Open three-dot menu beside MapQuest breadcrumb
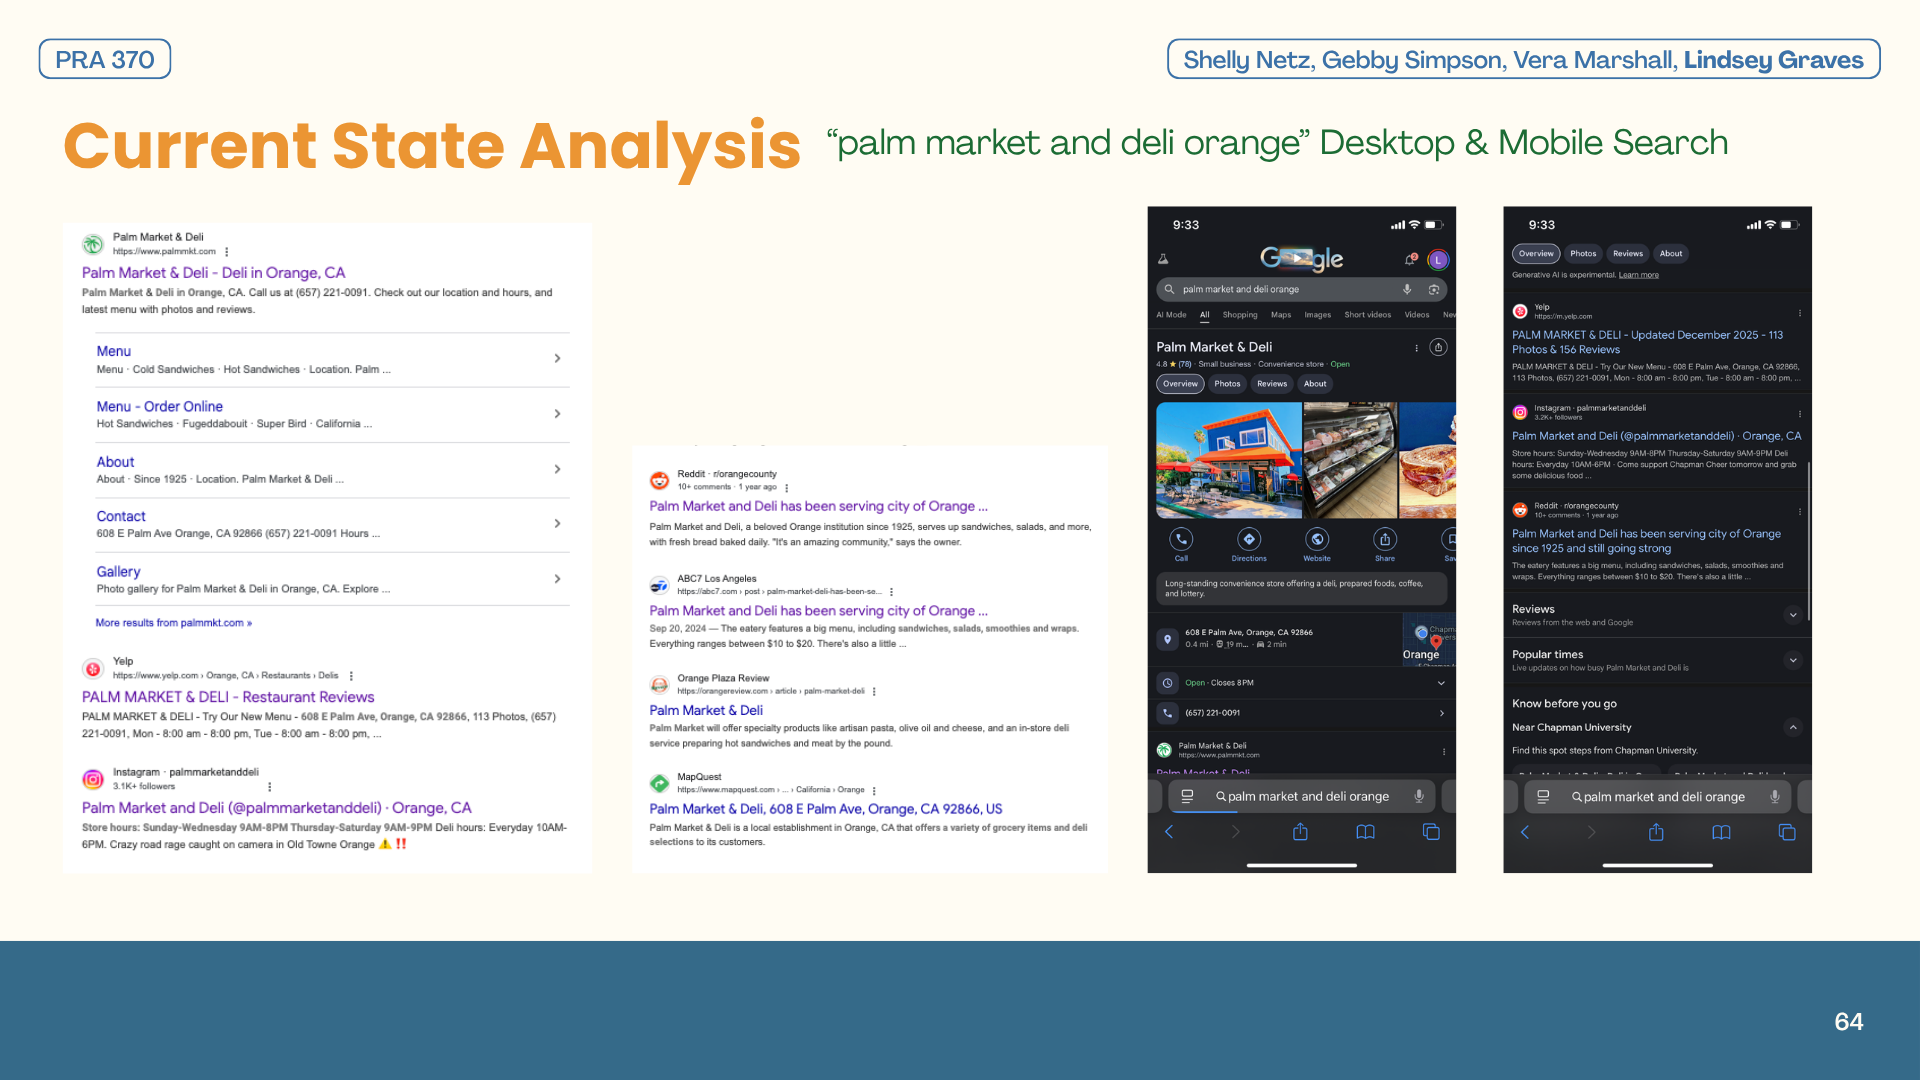The image size is (1920, 1080). pos(874,790)
